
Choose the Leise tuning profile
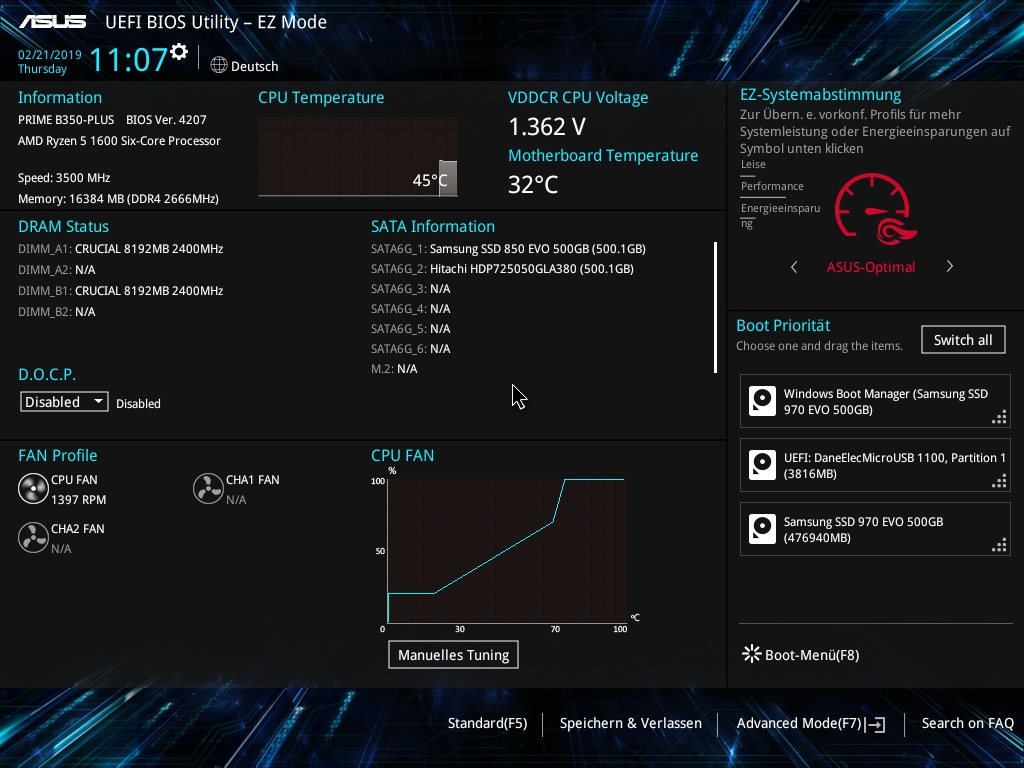(x=753, y=165)
